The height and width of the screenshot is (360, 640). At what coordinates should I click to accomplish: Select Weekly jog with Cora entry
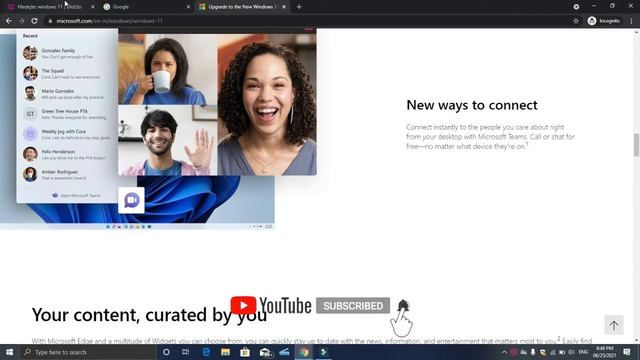(x=67, y=134)
